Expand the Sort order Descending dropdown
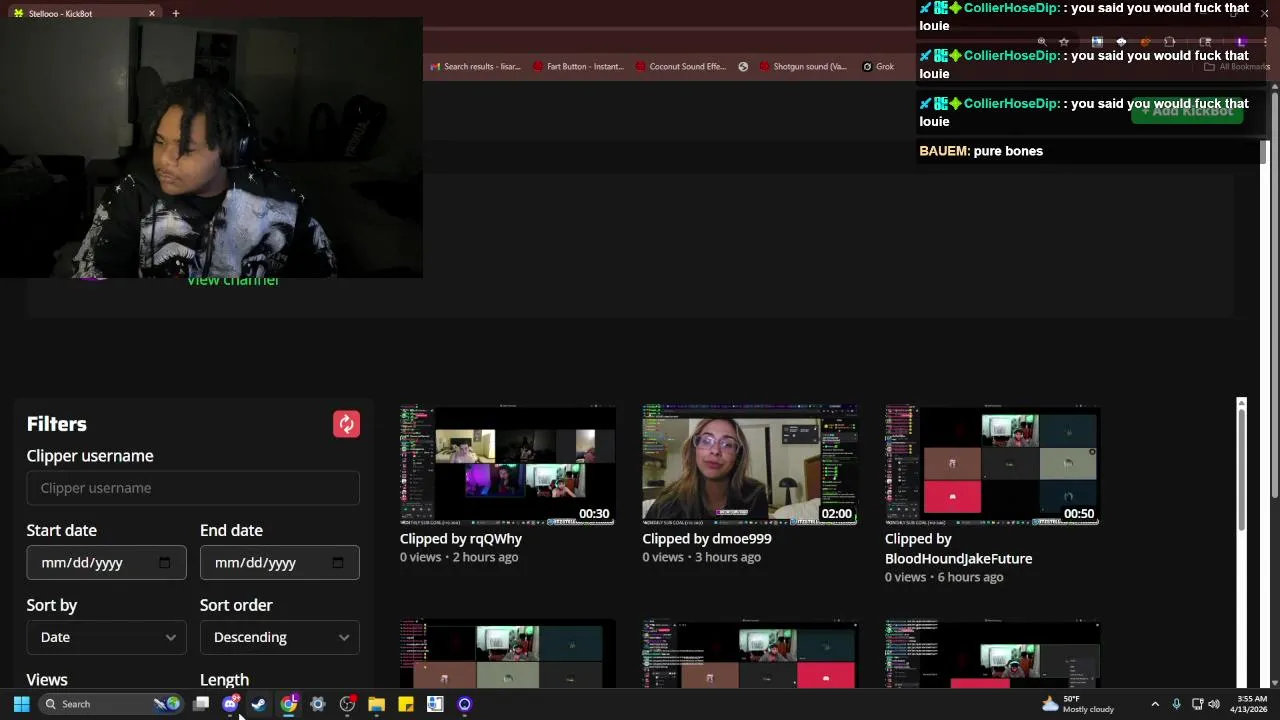The image size is (1280, 720). click(279, 637)
